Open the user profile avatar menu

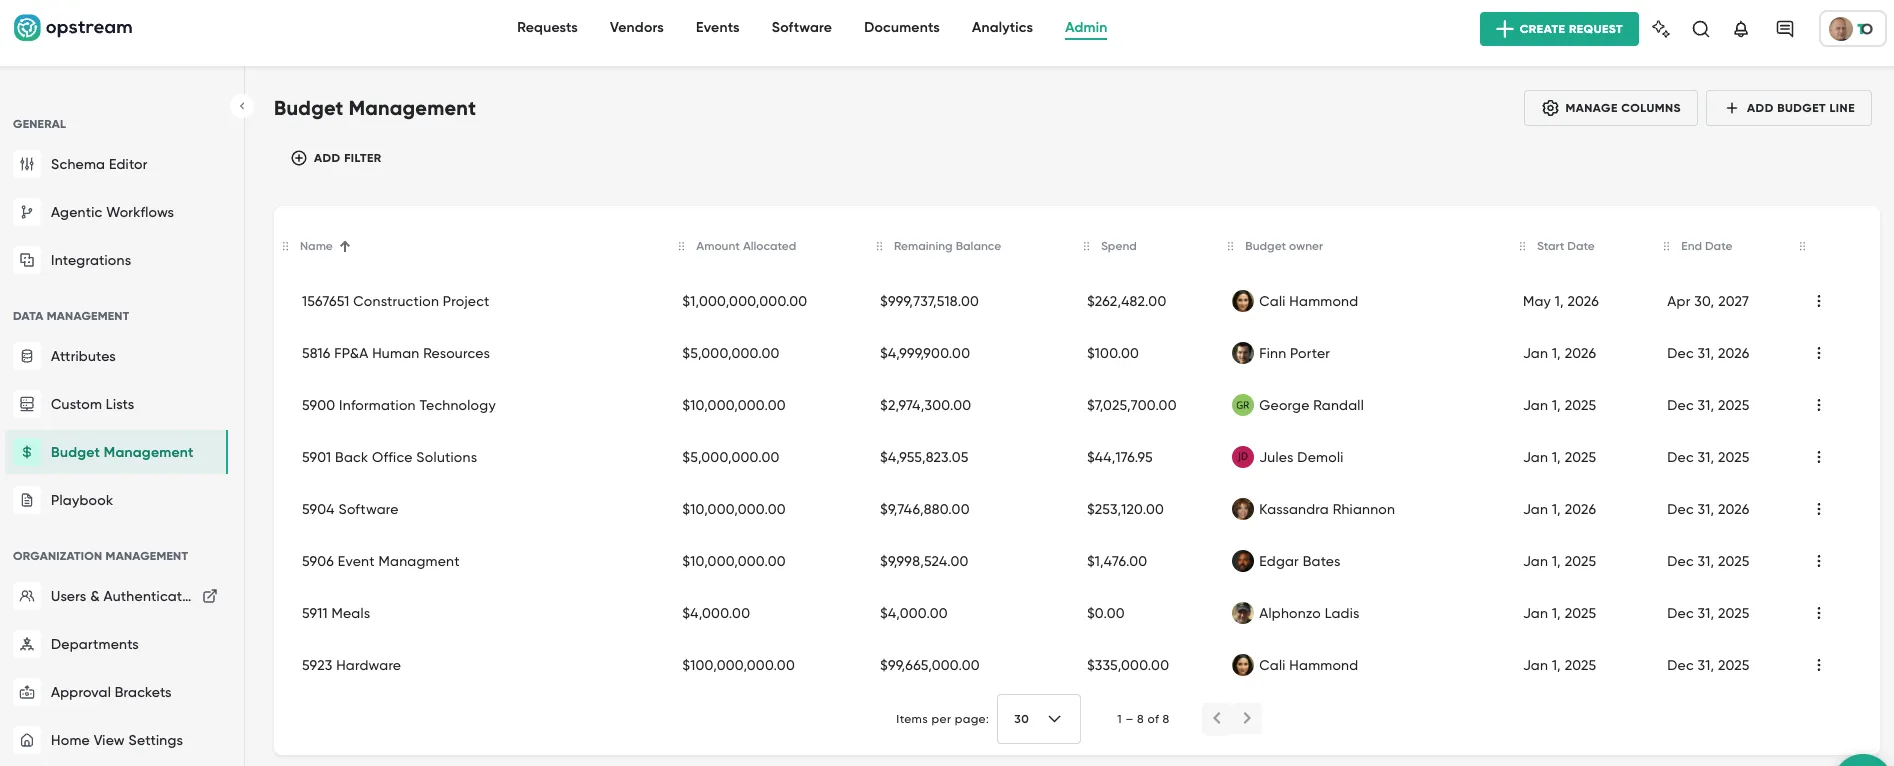(1853, 29)
